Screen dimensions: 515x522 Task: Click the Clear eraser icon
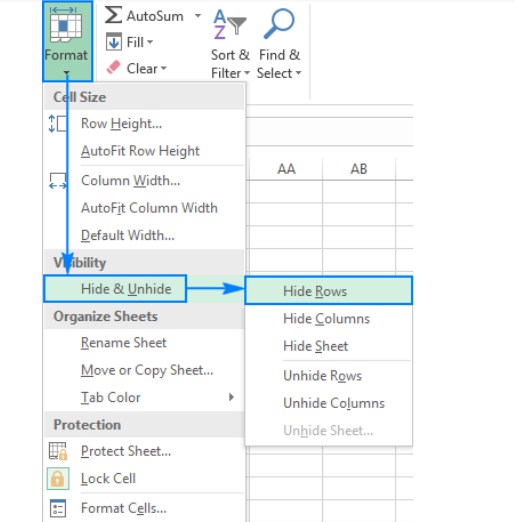[x=113, y=68]
